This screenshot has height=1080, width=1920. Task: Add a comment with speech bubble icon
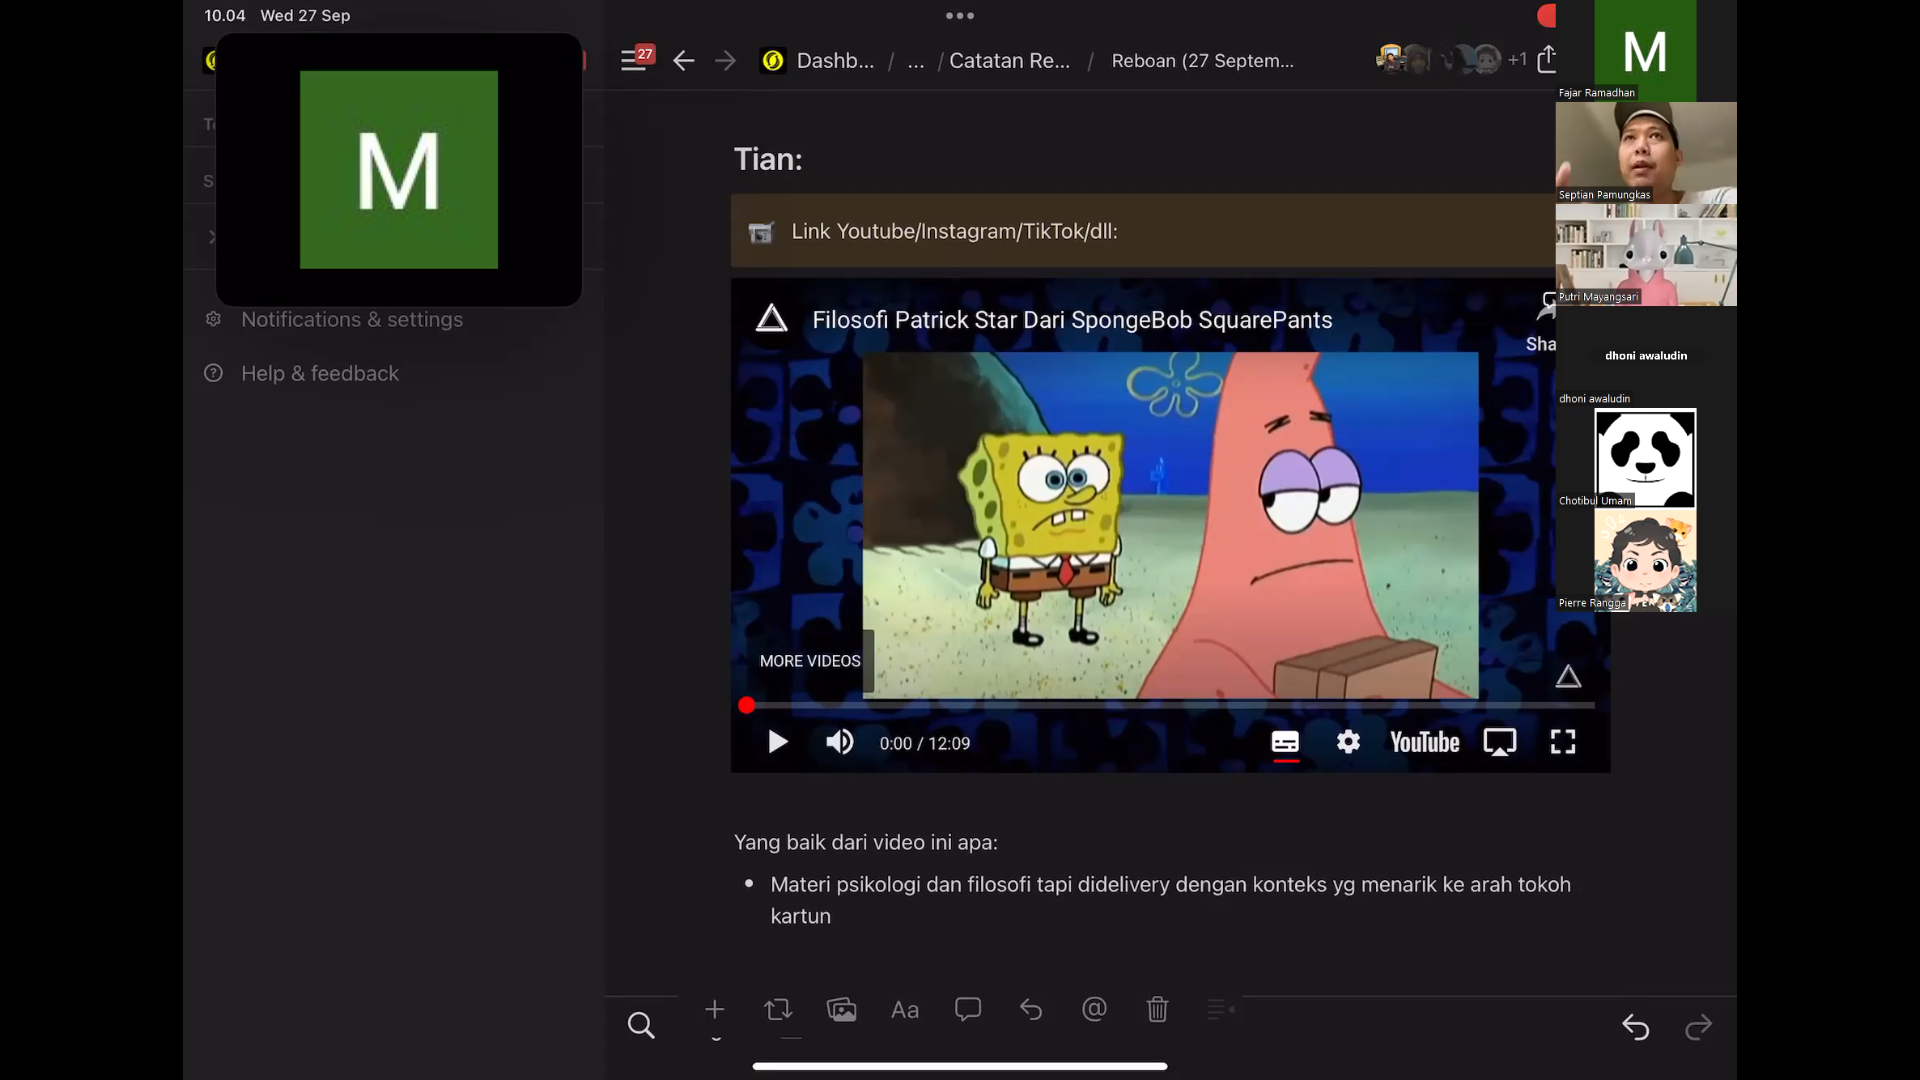(x=968, y=1010)
